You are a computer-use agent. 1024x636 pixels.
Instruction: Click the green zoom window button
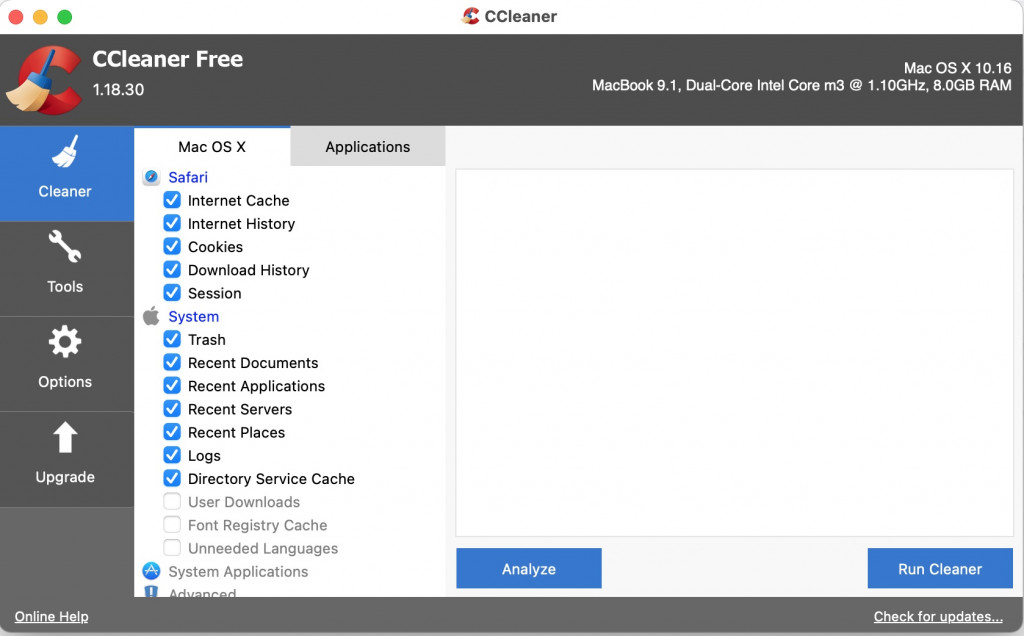coord(65,17)
